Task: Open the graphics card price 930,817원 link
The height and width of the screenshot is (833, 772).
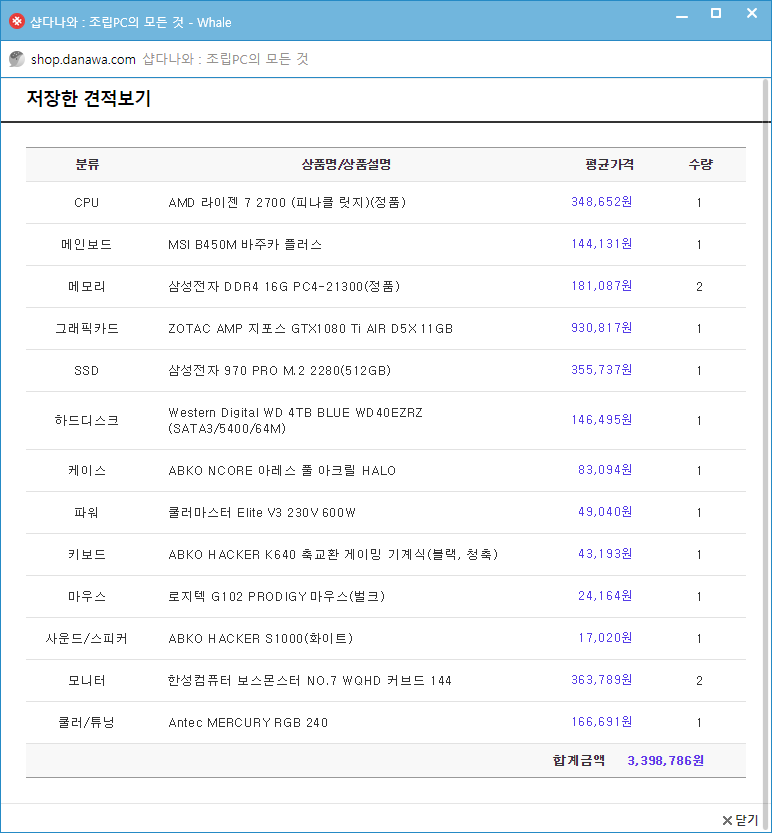Action: pyautogui.click(x=601, y=328)
